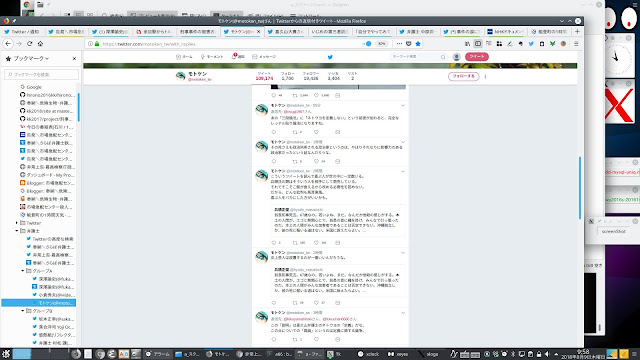The width and height of the screenshot is (640, 360).
Task: Click the page vertical scrollbar thumb
Action: pyautogui.click(x=580, y=188)
